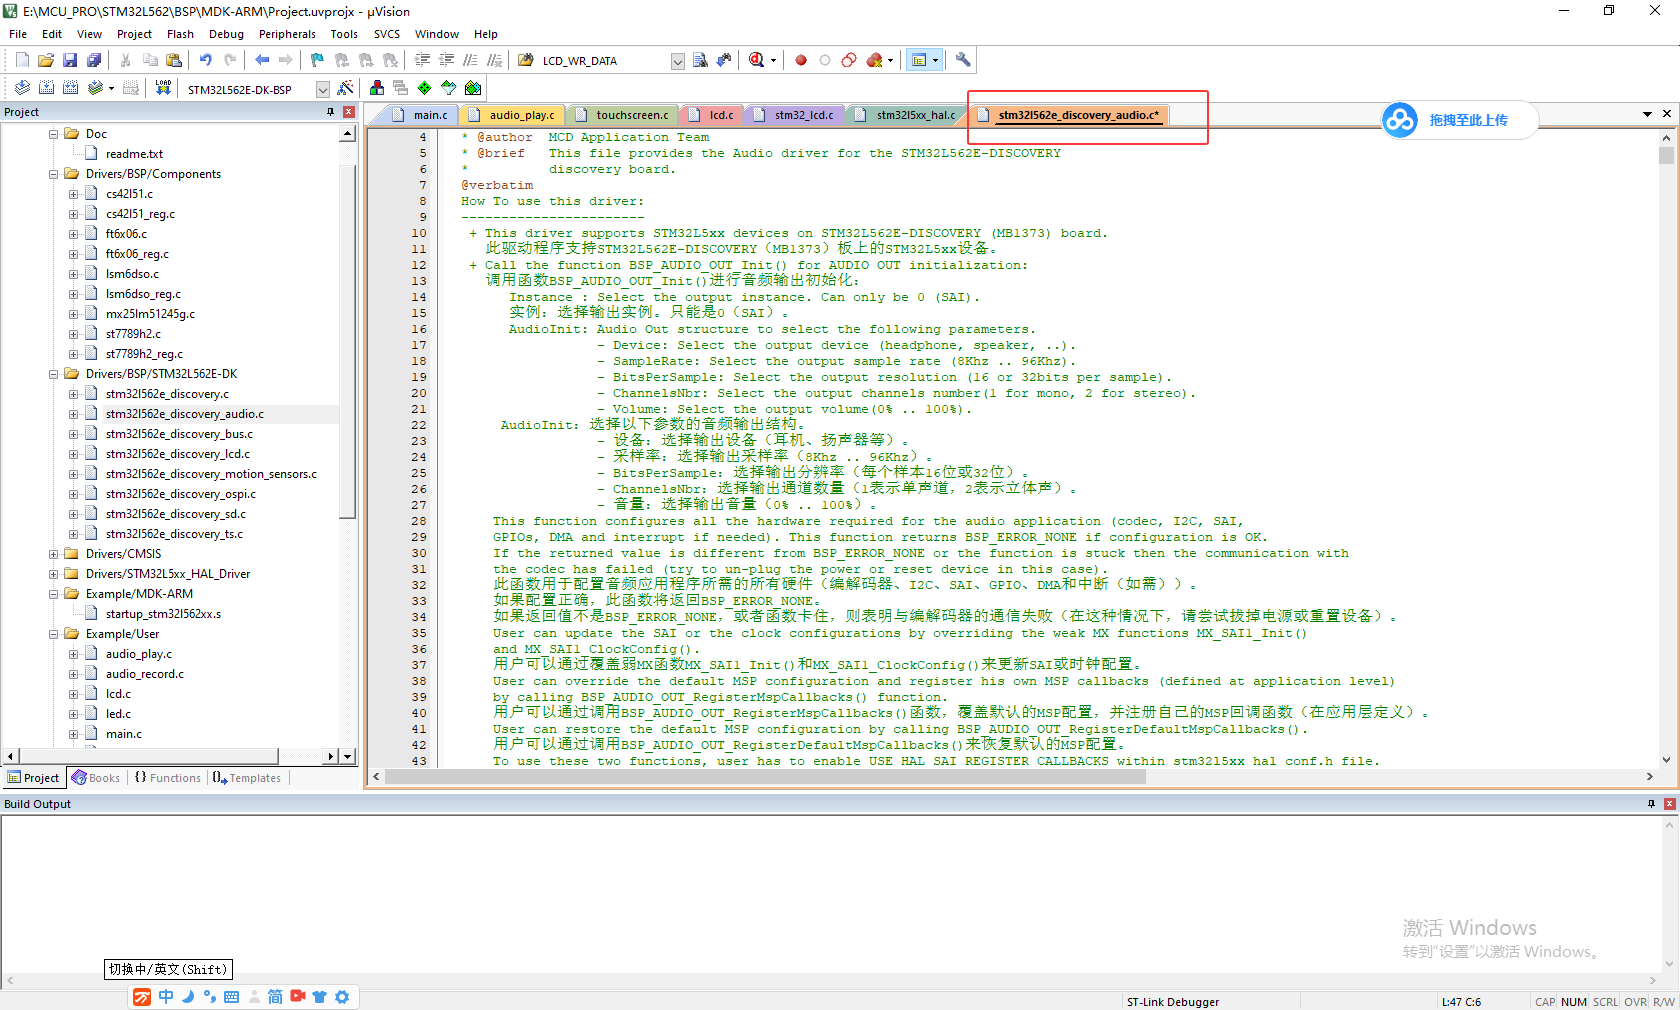Collapse the Example/User folder
1680x1010 pixels.
point(54,634)
